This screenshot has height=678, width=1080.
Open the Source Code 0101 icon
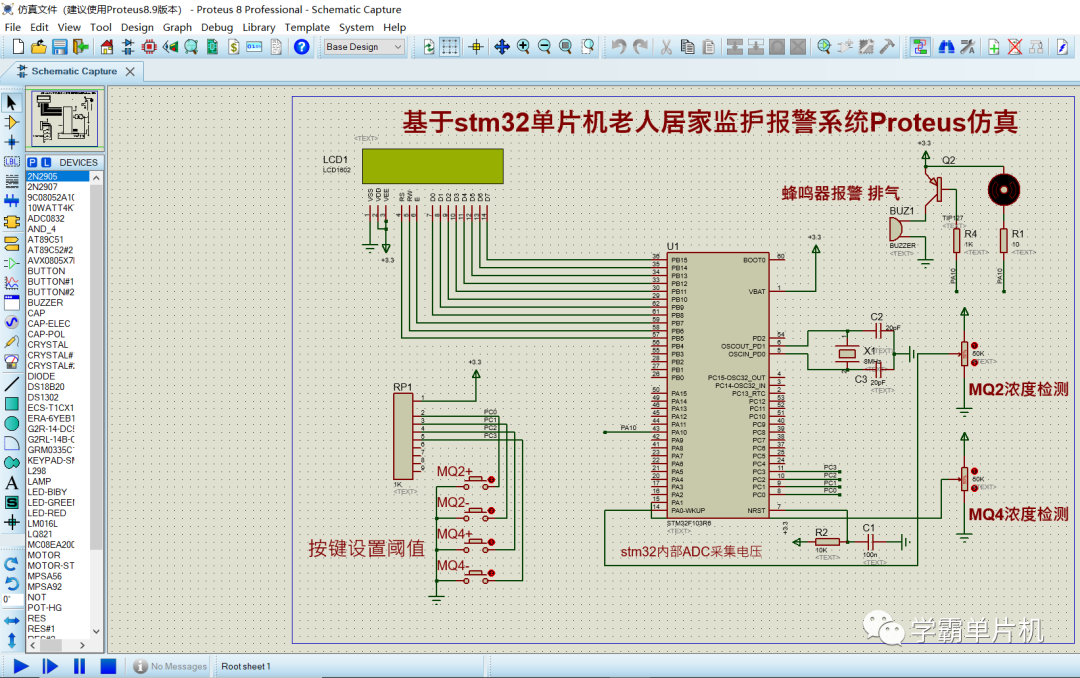click(x=254, y=47)
